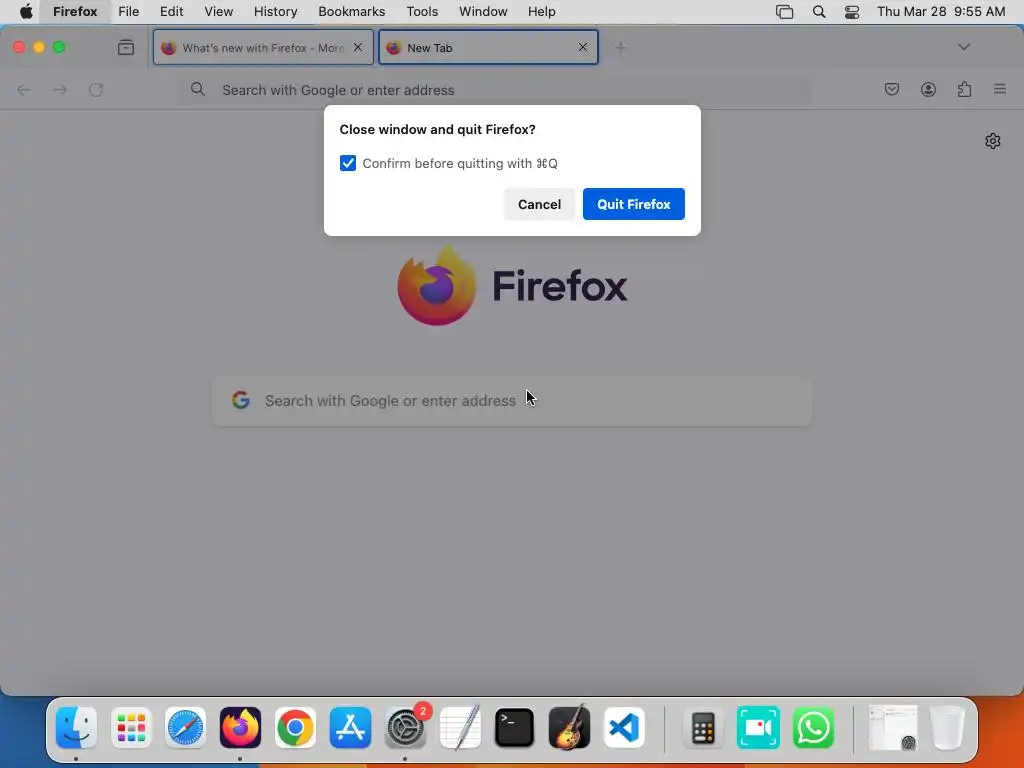Image resolution: width=1024 pixels, height=768 pixels.
Task: Launch Google Chrome from the Dock
Action: [x=295, y=728]
